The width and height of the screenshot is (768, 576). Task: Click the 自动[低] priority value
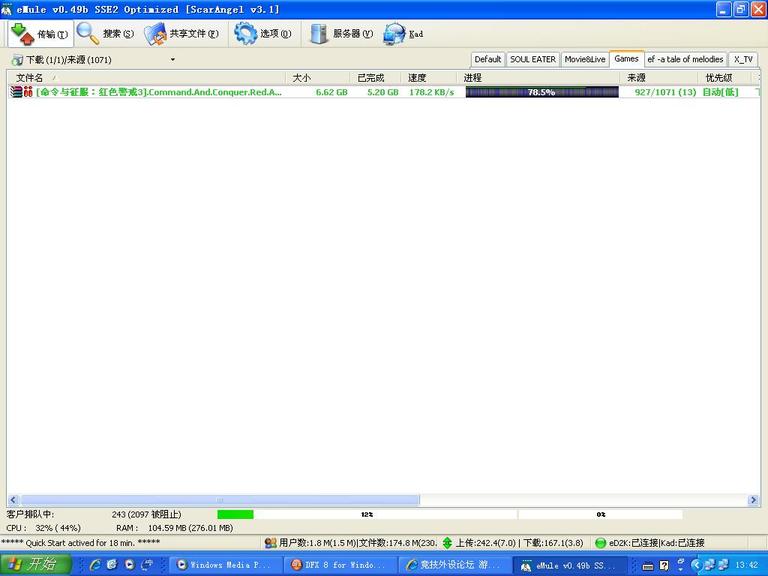click(720, 92)
